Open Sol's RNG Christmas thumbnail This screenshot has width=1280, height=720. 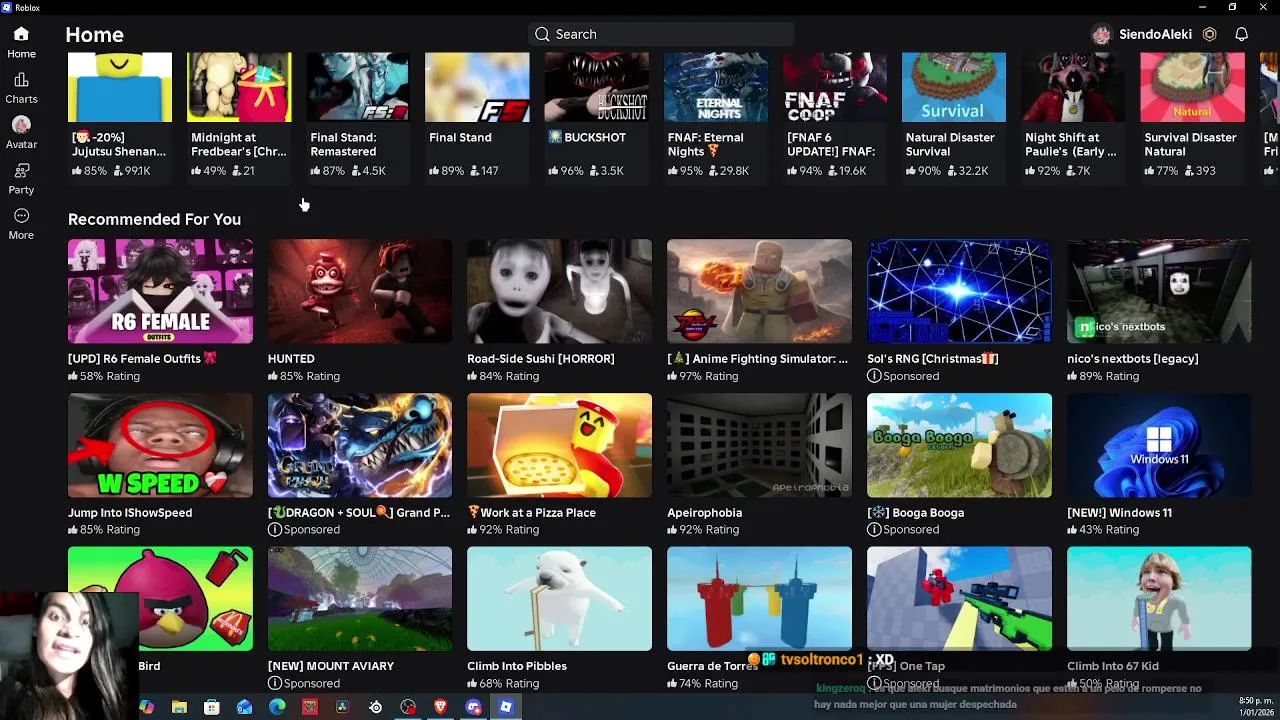coord(959,291)
